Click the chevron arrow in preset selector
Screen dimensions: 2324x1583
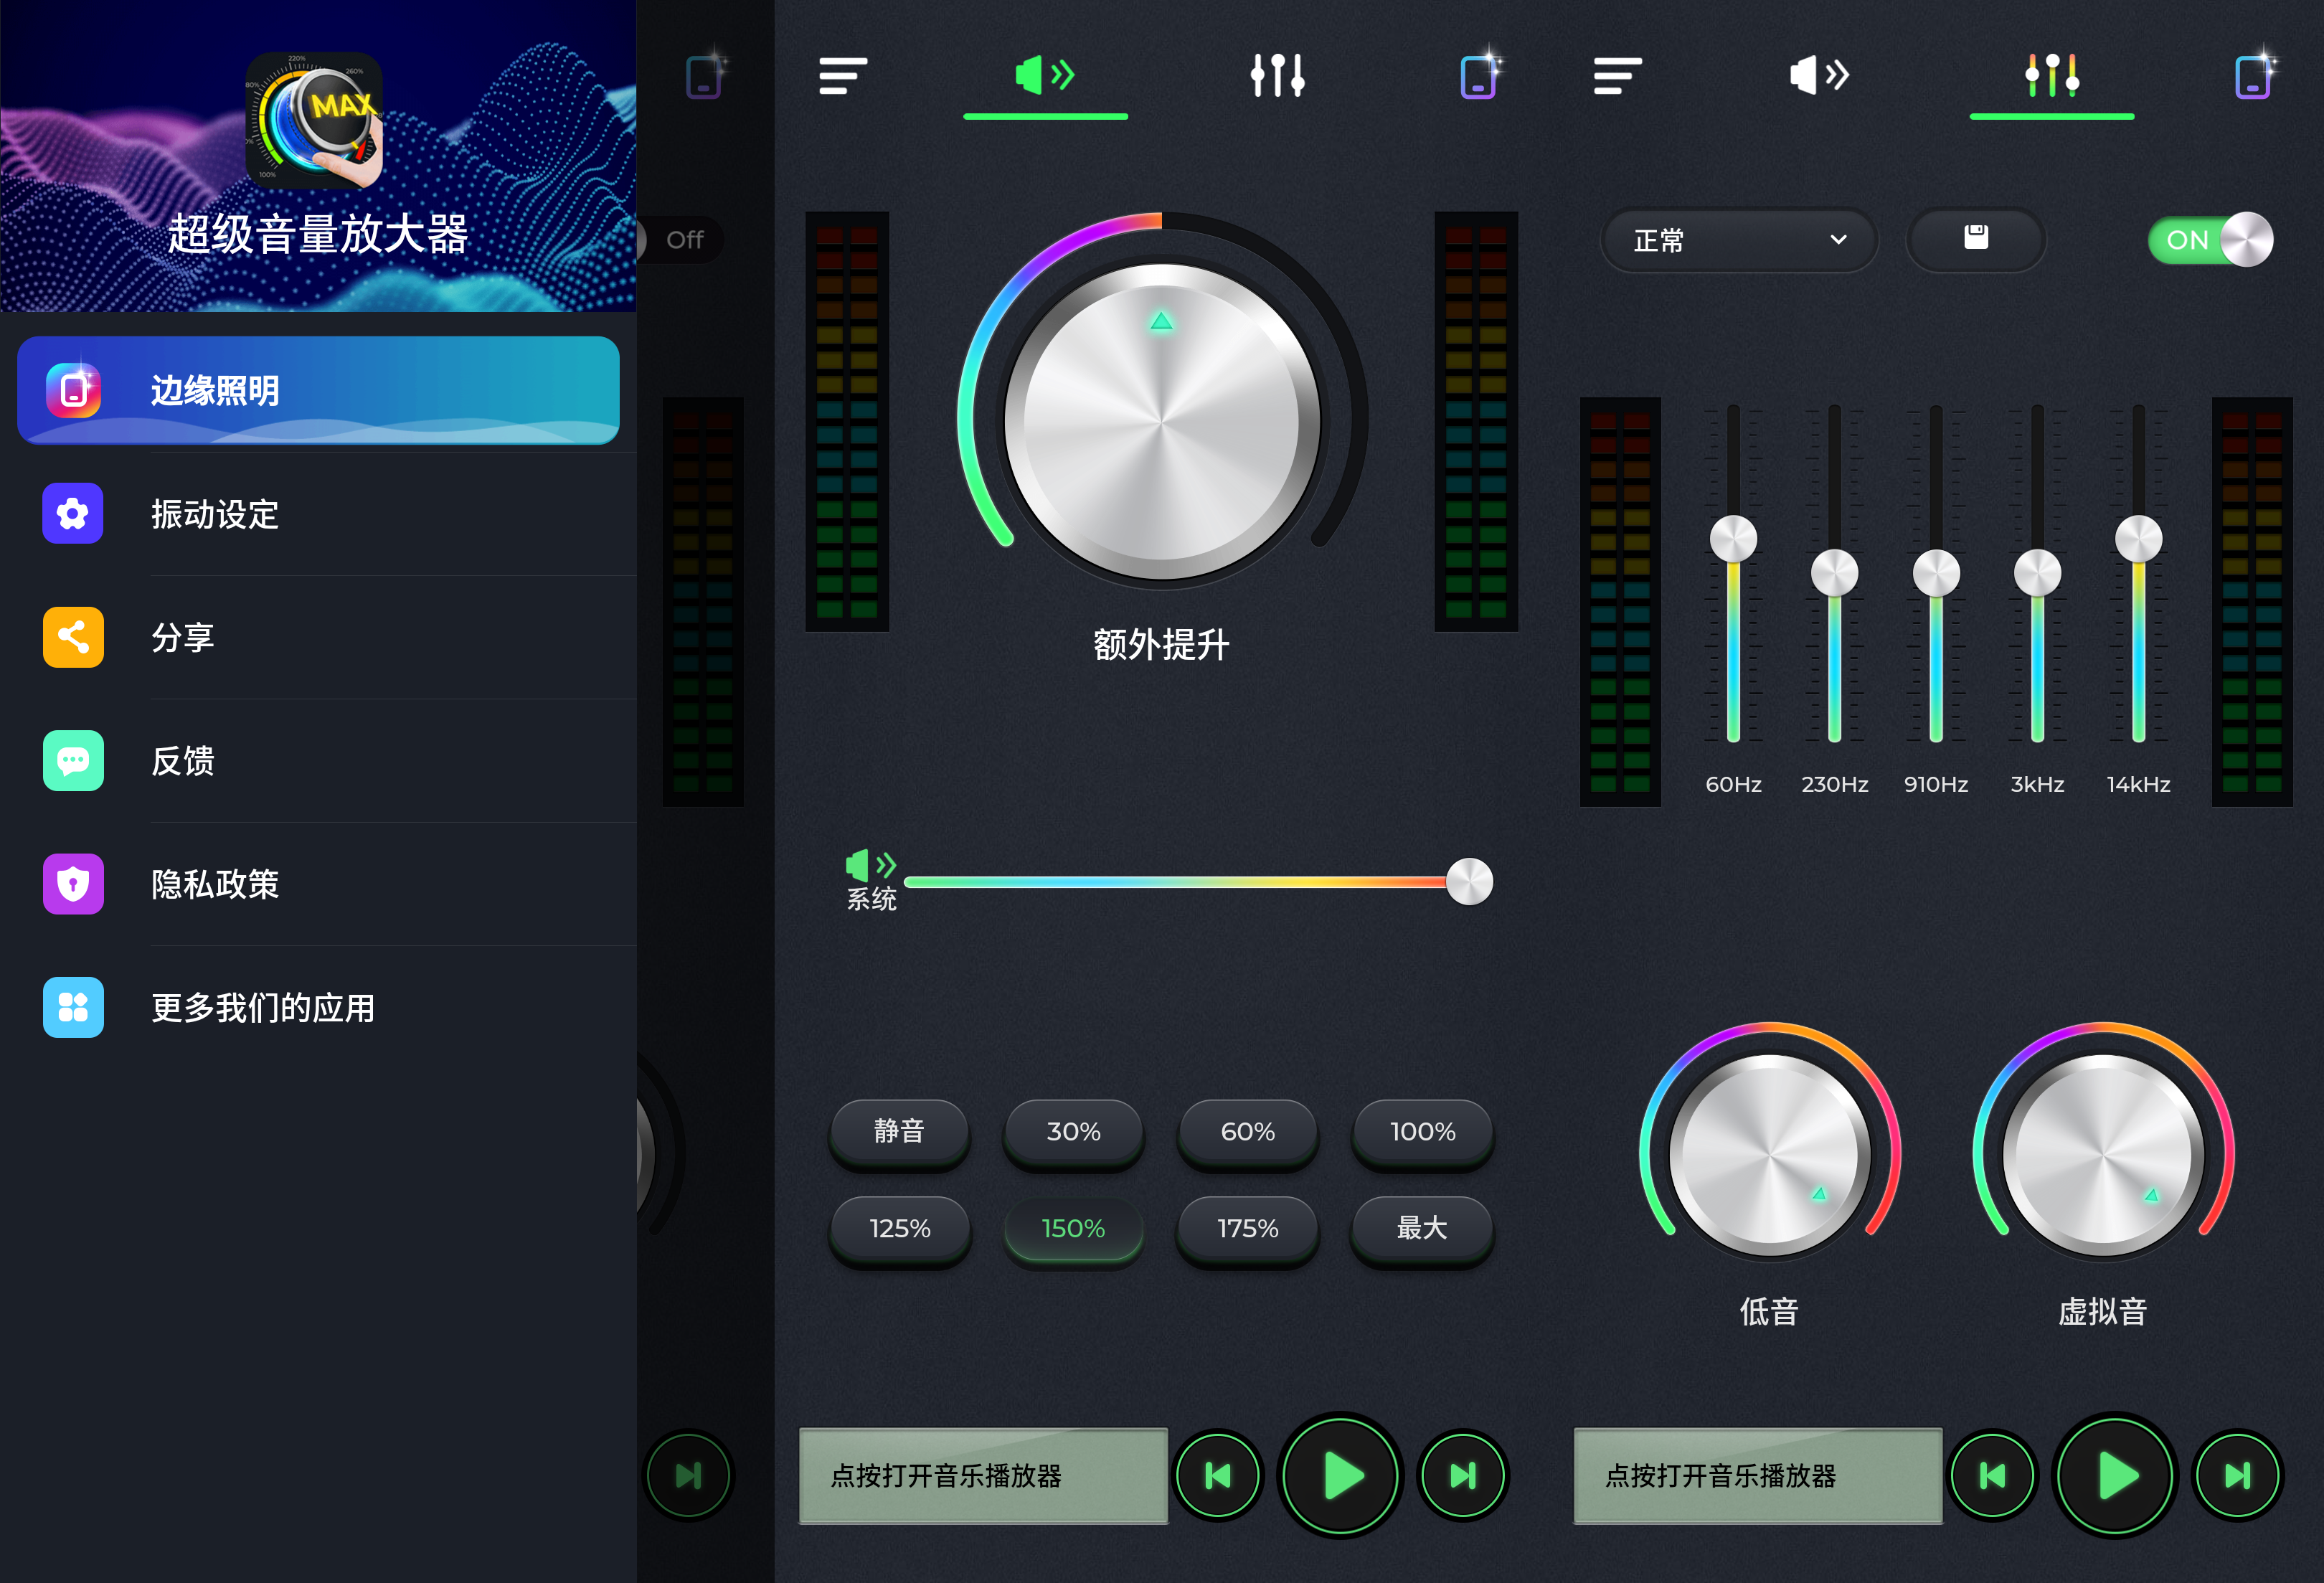coord(1838,240)
